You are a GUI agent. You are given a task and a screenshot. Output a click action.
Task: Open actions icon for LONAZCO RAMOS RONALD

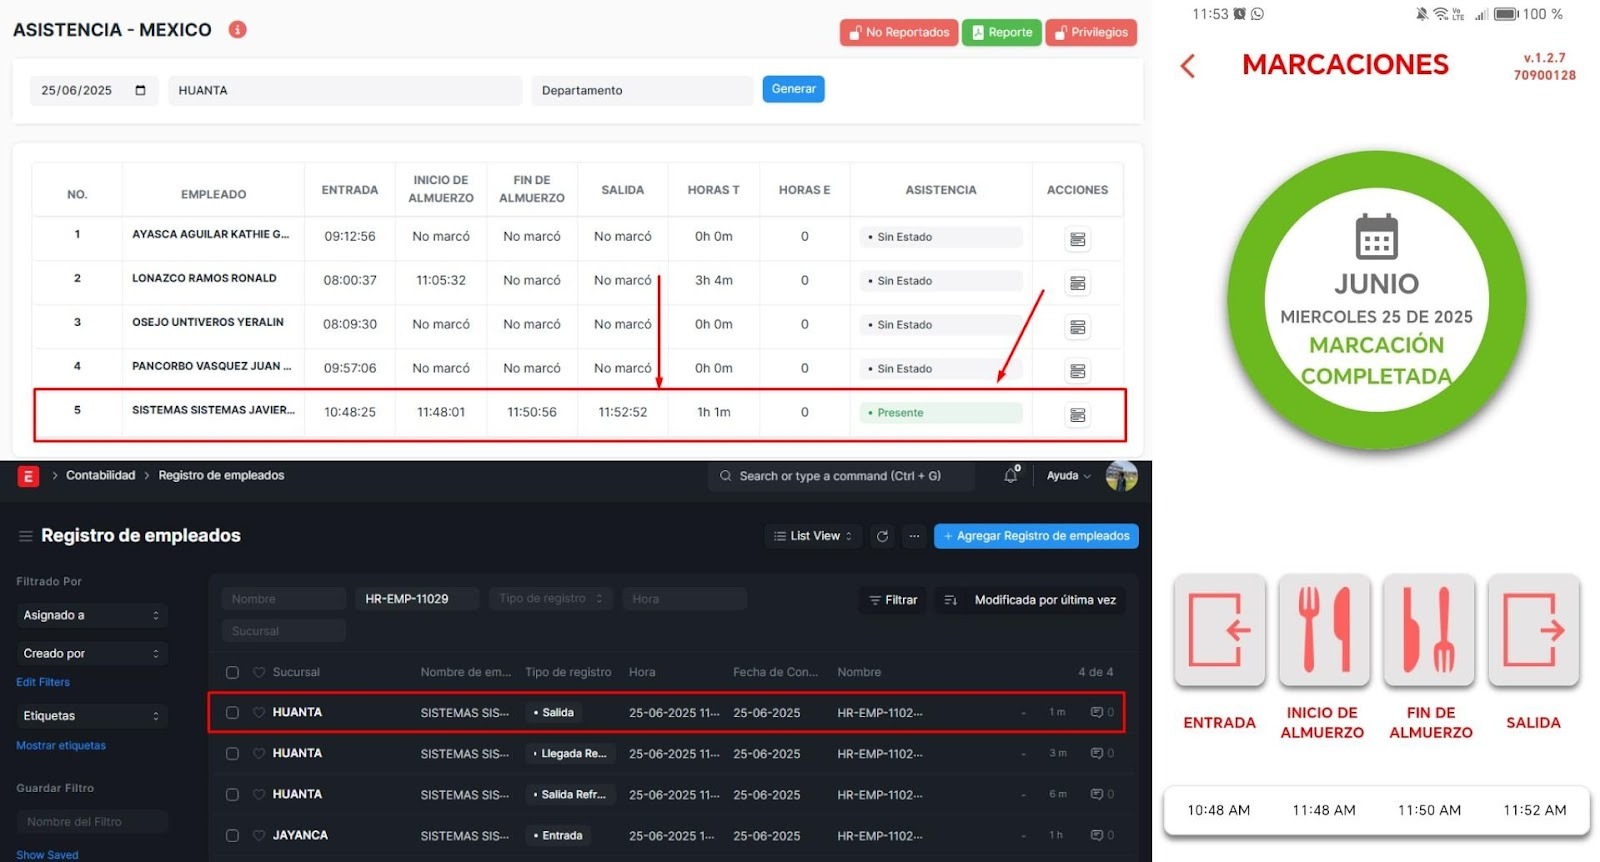1077,283
